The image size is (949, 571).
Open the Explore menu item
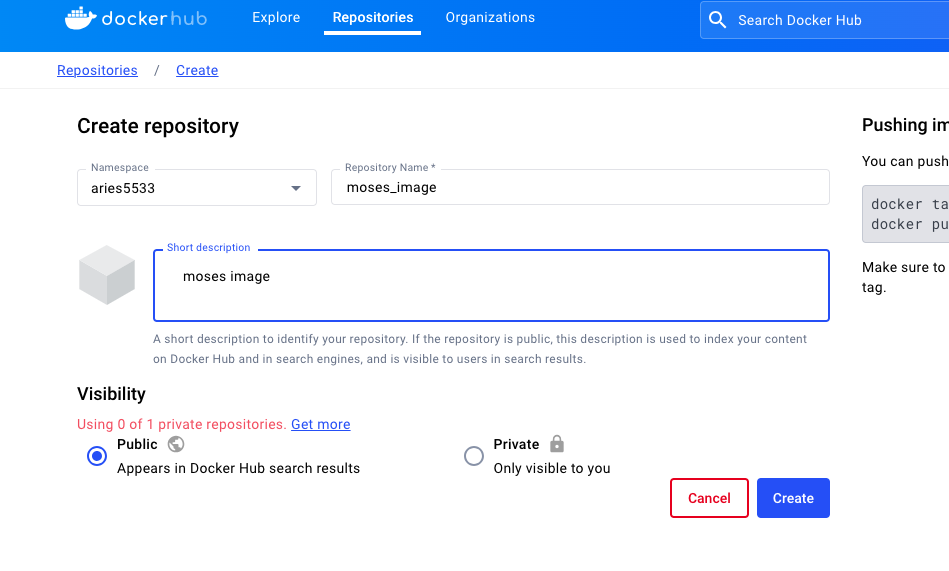[x=276, y=18]
